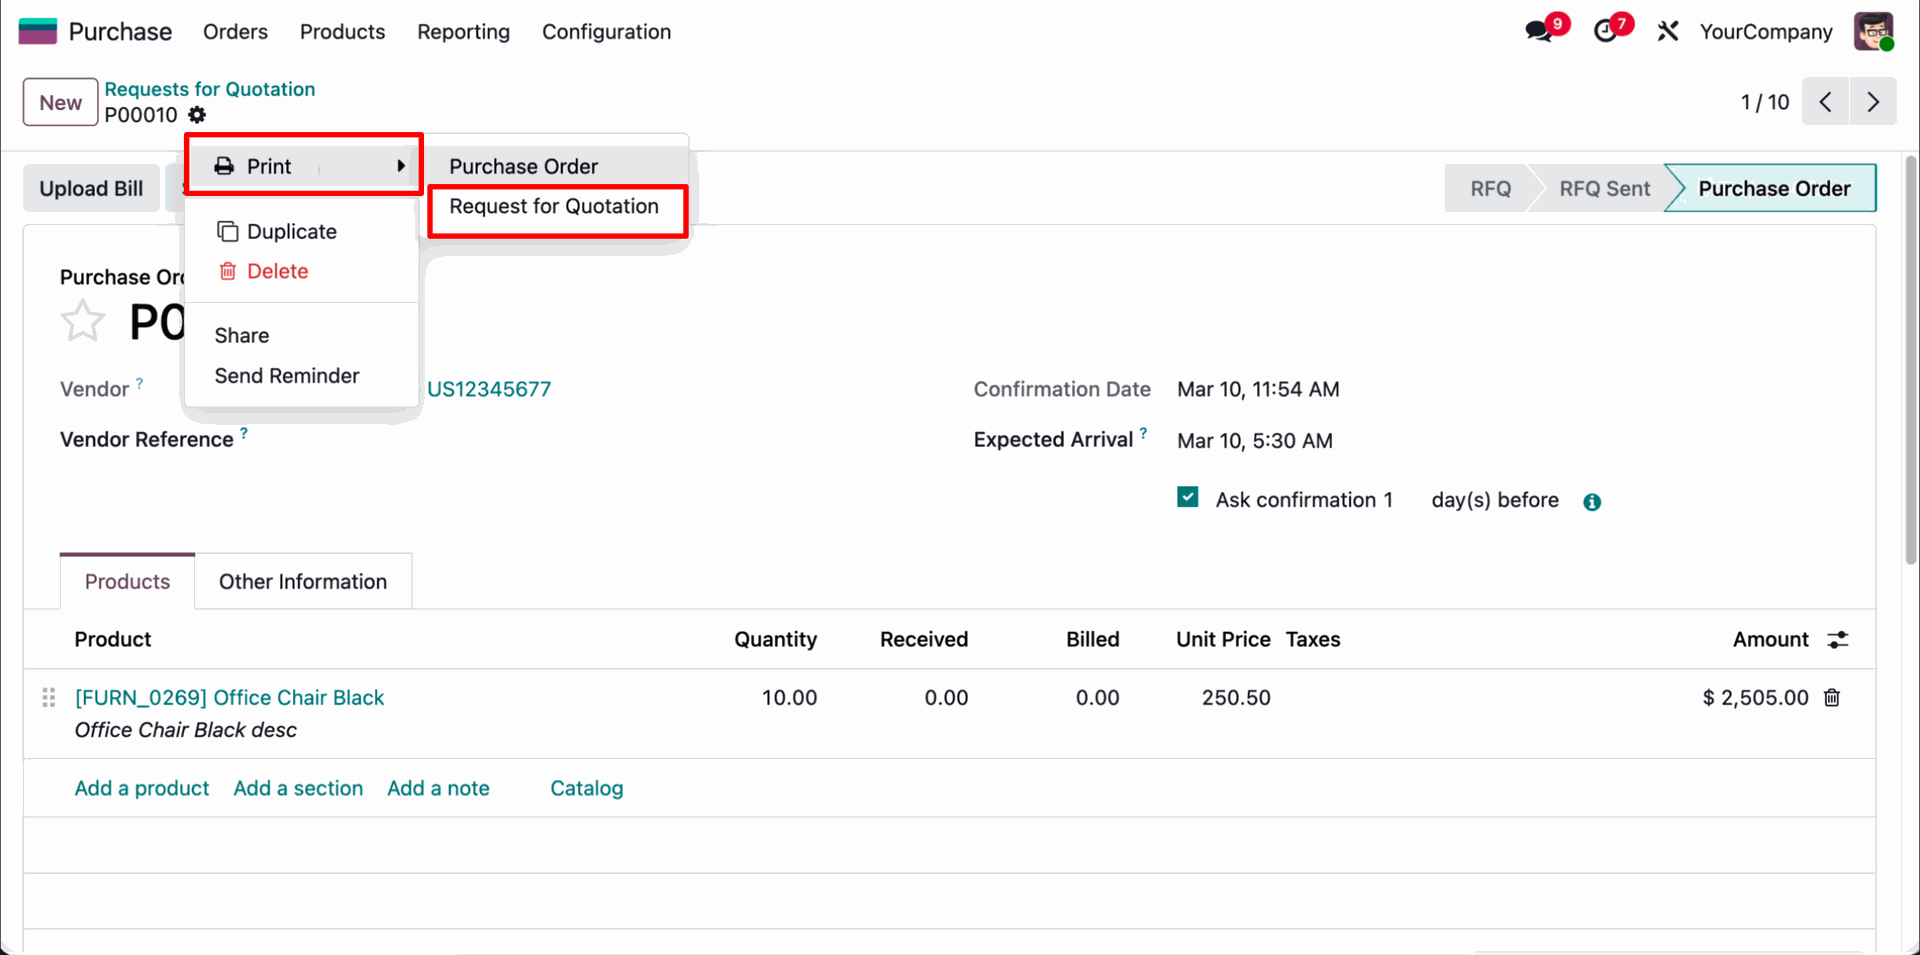1920x955 pixels.
Task: Open the gear actions menu beside P00010
Action: pyautogui.click(x=197, y=115)
